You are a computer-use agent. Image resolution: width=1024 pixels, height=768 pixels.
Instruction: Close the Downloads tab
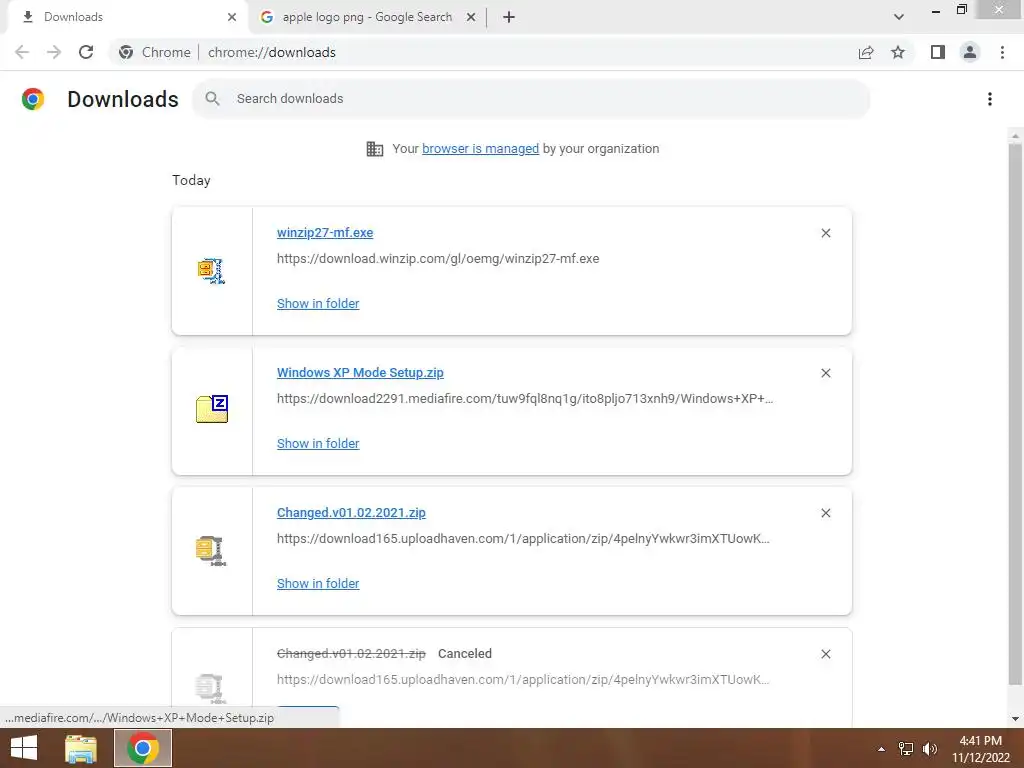click(x=232, y=17)
